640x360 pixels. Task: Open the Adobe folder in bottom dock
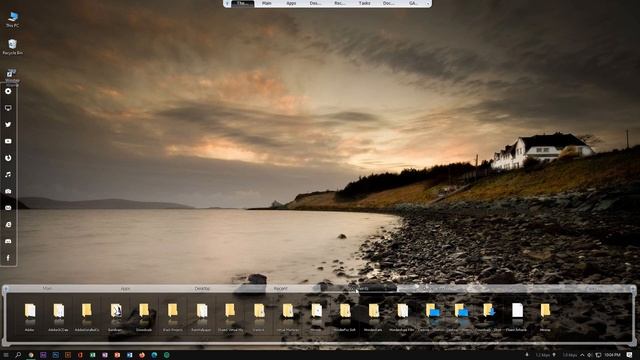(29, 317)
